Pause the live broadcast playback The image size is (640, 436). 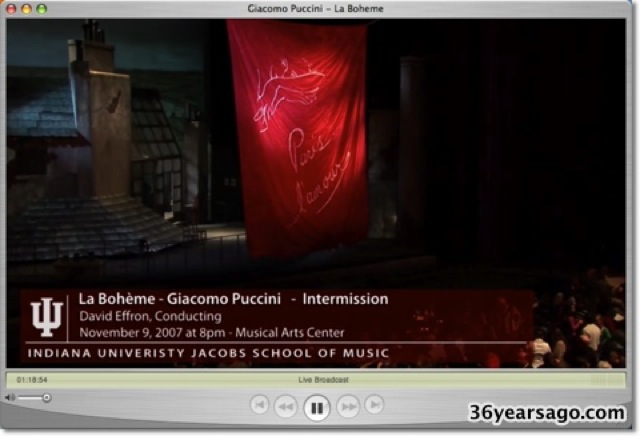[317, 407]
